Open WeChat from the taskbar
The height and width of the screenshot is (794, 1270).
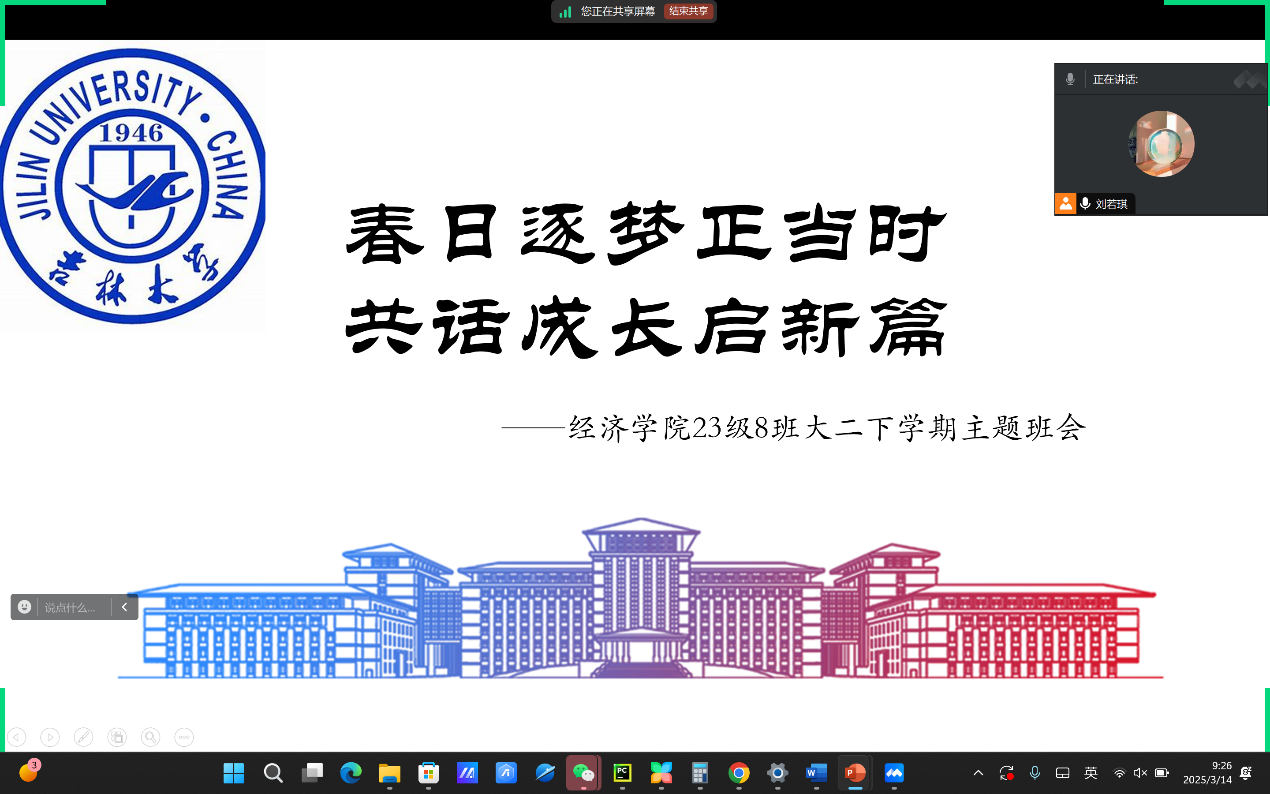tap(582, 772)
